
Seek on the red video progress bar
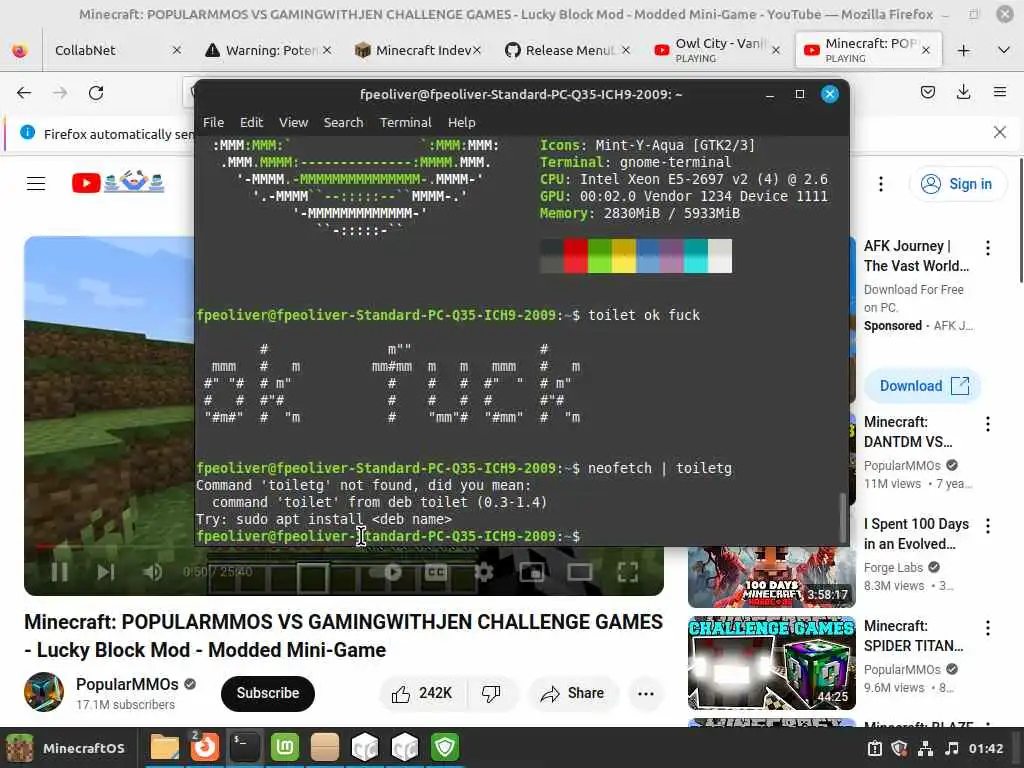tap(116, 546)
